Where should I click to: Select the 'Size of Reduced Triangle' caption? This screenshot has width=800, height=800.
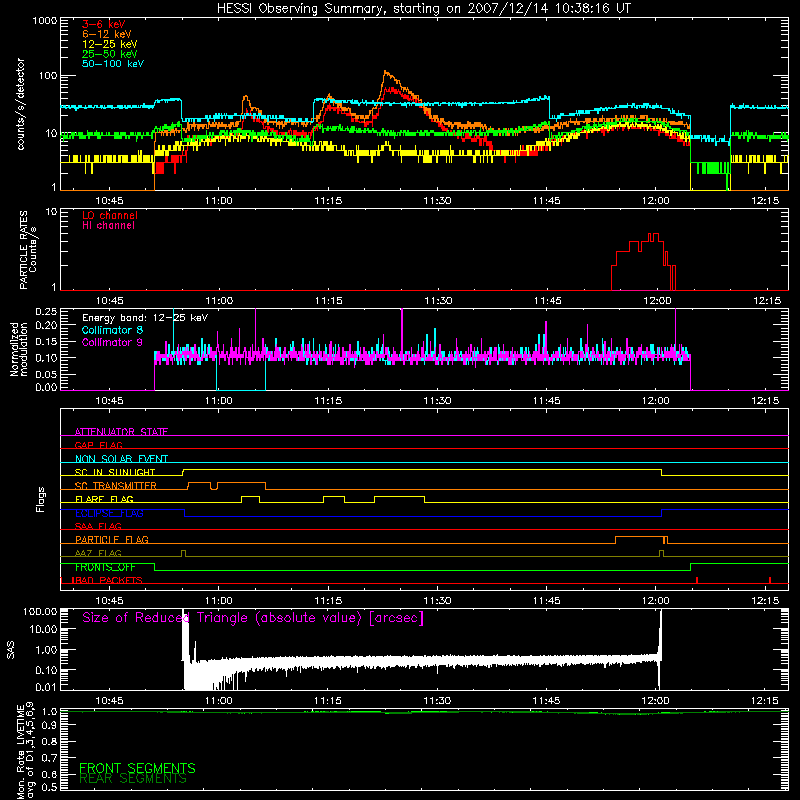(x=253, y=618)
